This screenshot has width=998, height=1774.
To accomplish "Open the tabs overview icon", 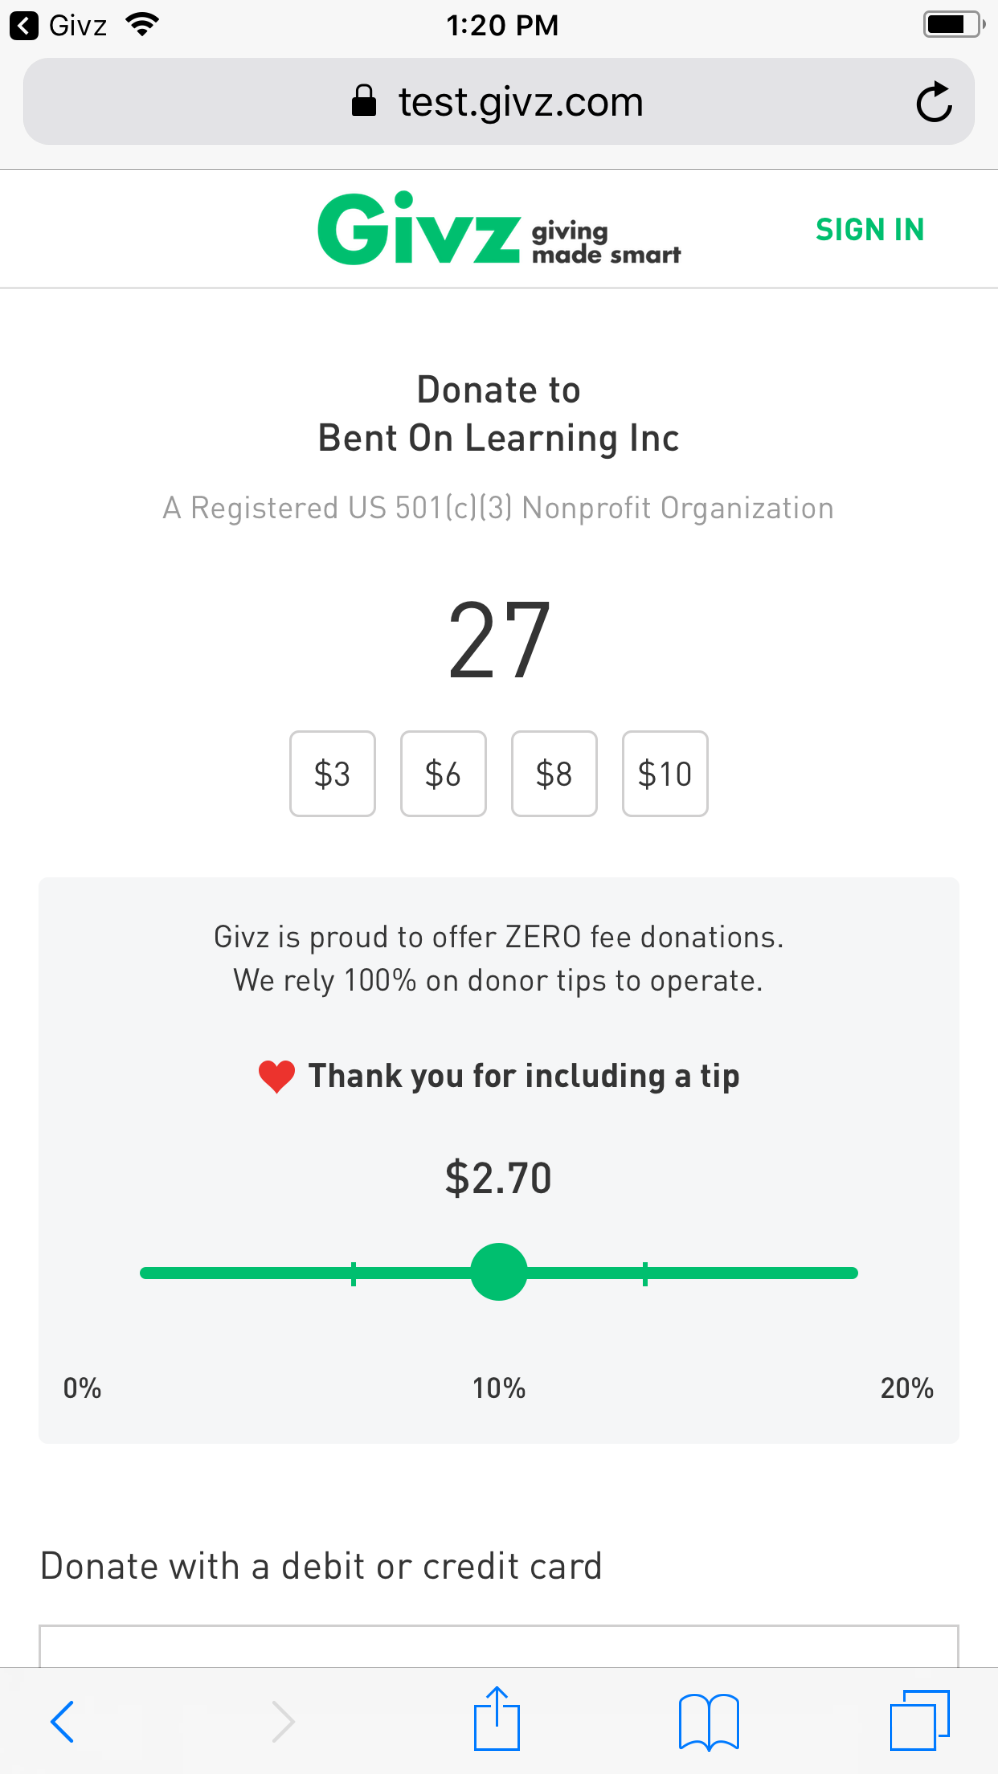I will click(920, 1720).
